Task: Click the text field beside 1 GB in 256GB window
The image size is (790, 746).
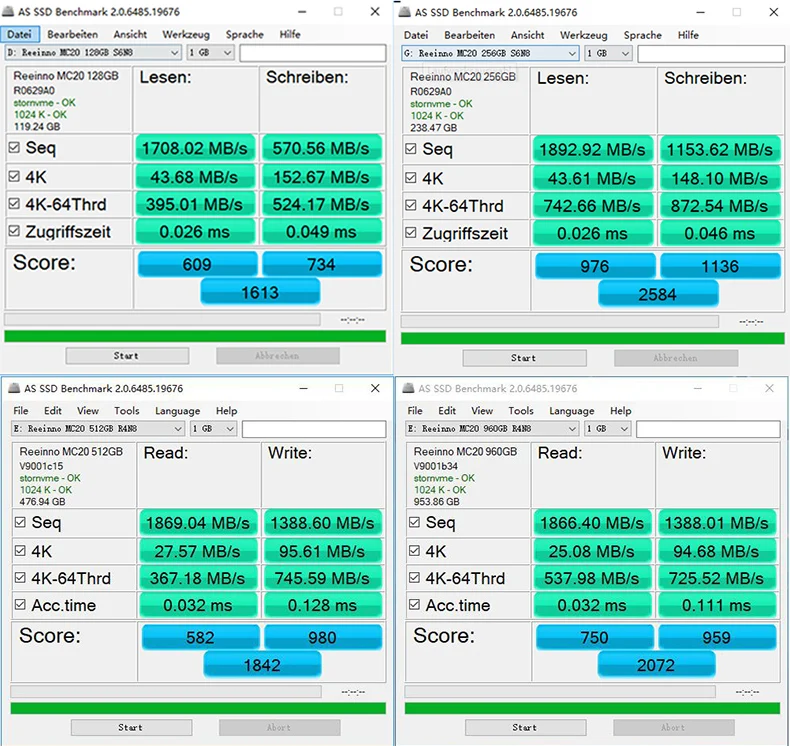Action: click(x=711, y=54)
